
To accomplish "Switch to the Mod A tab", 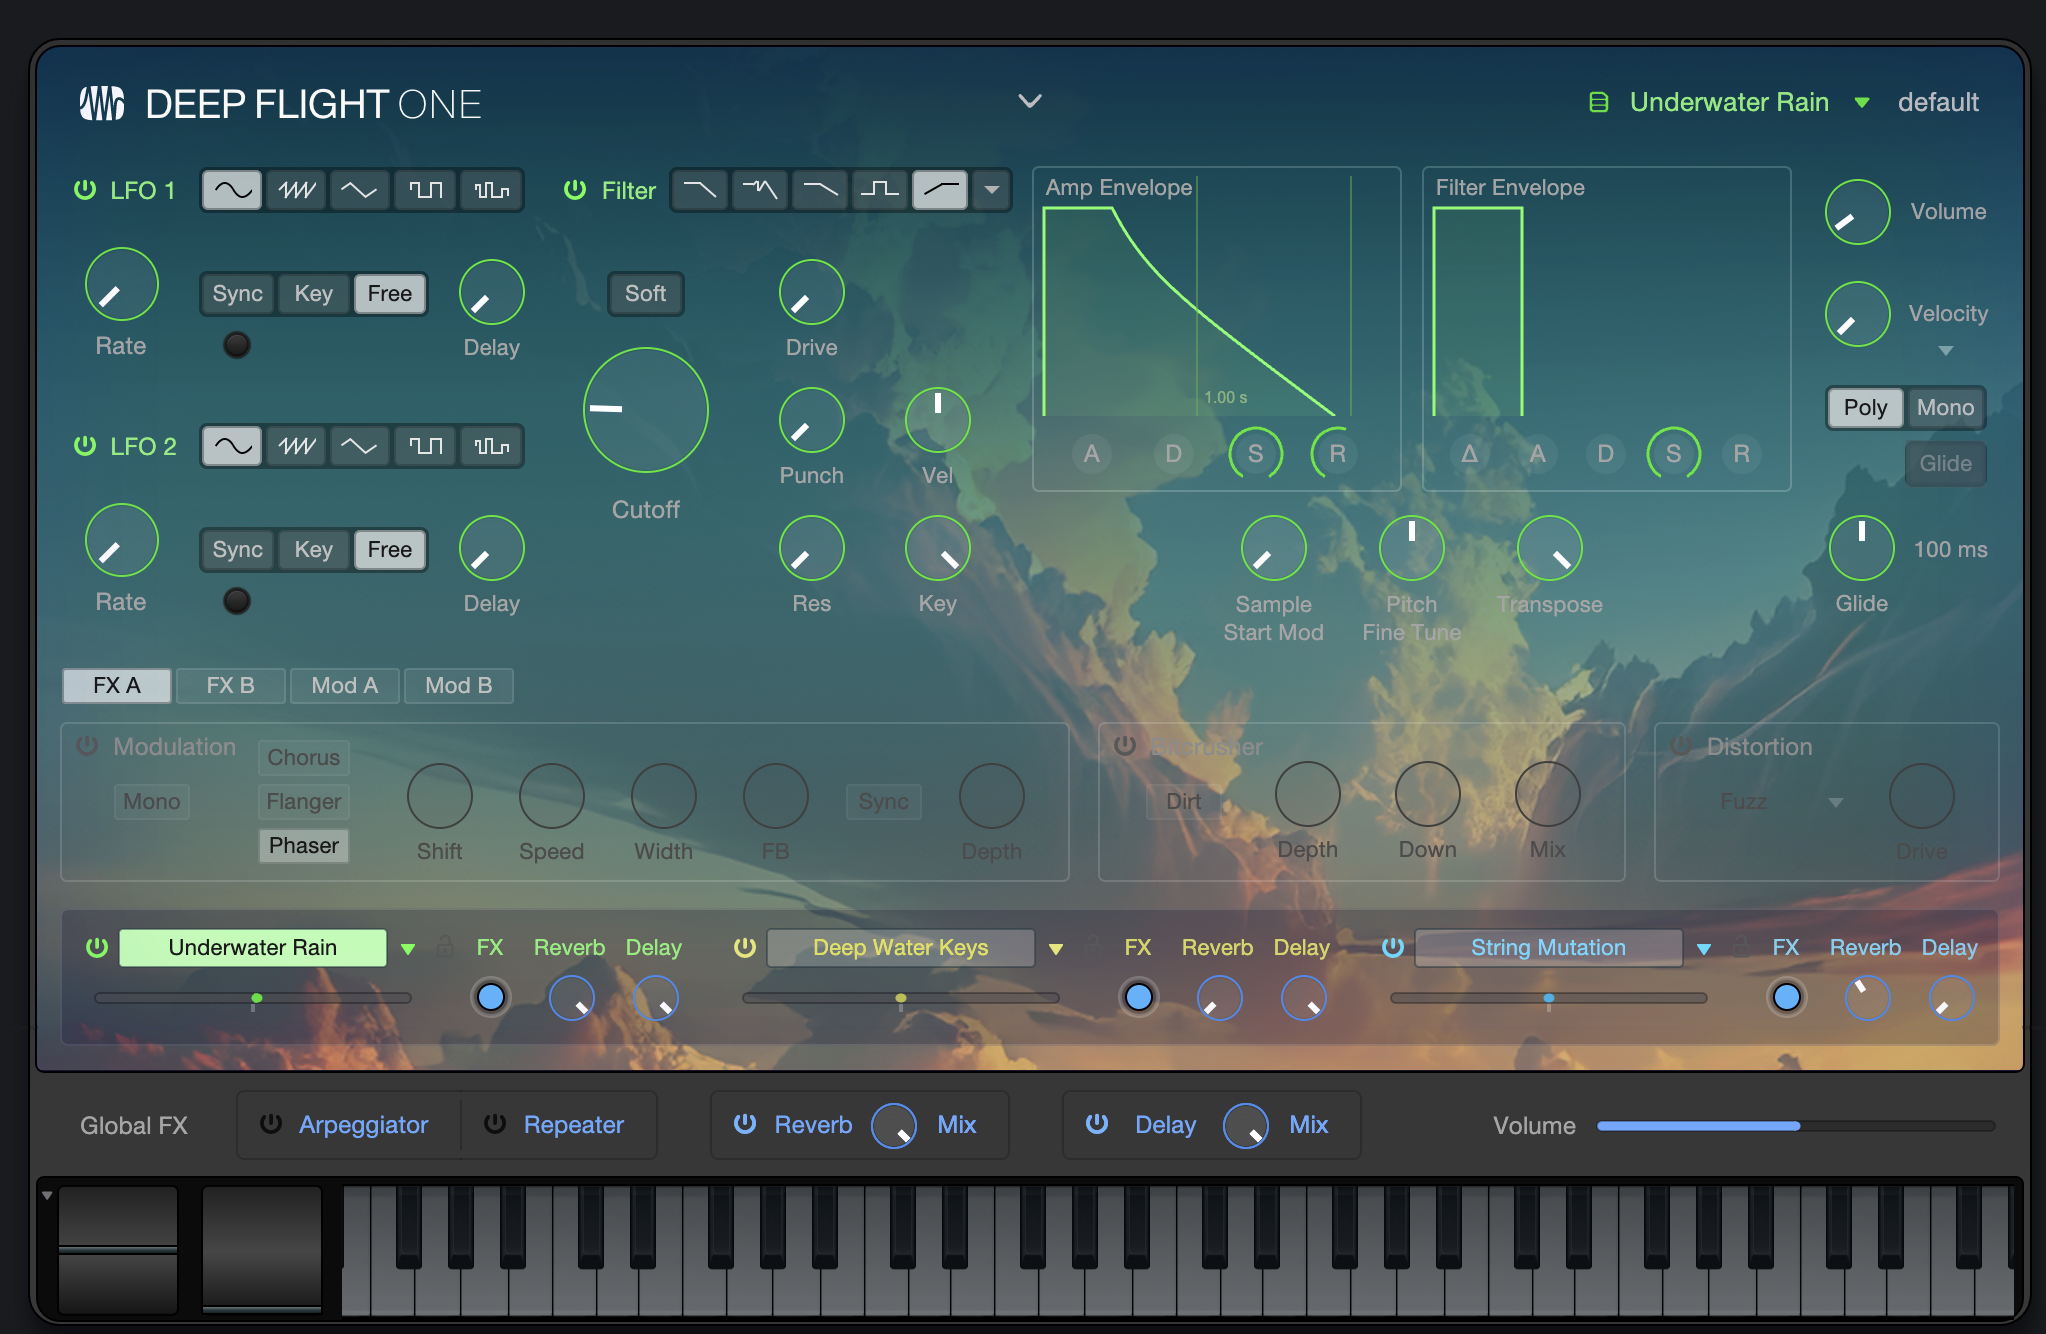I will coord(344,686).
